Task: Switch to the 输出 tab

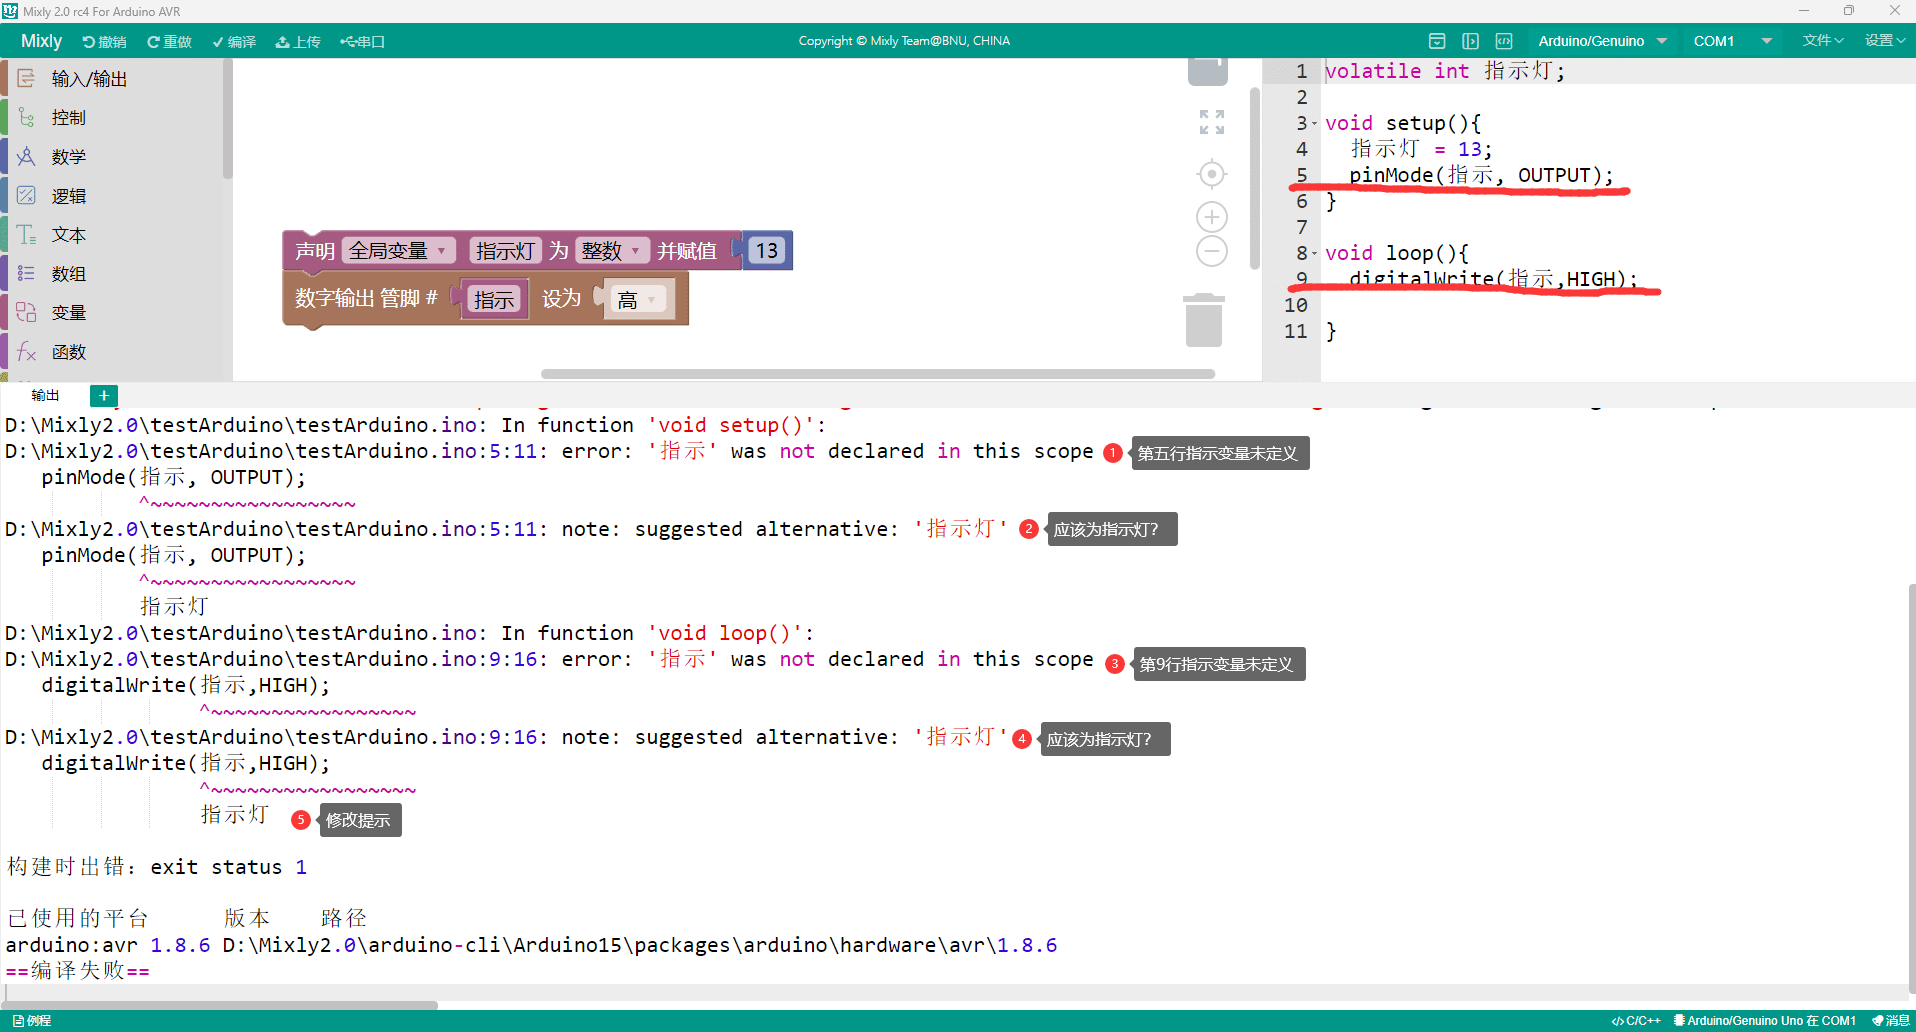Action: pyautogui.click(x=45, y=395)
